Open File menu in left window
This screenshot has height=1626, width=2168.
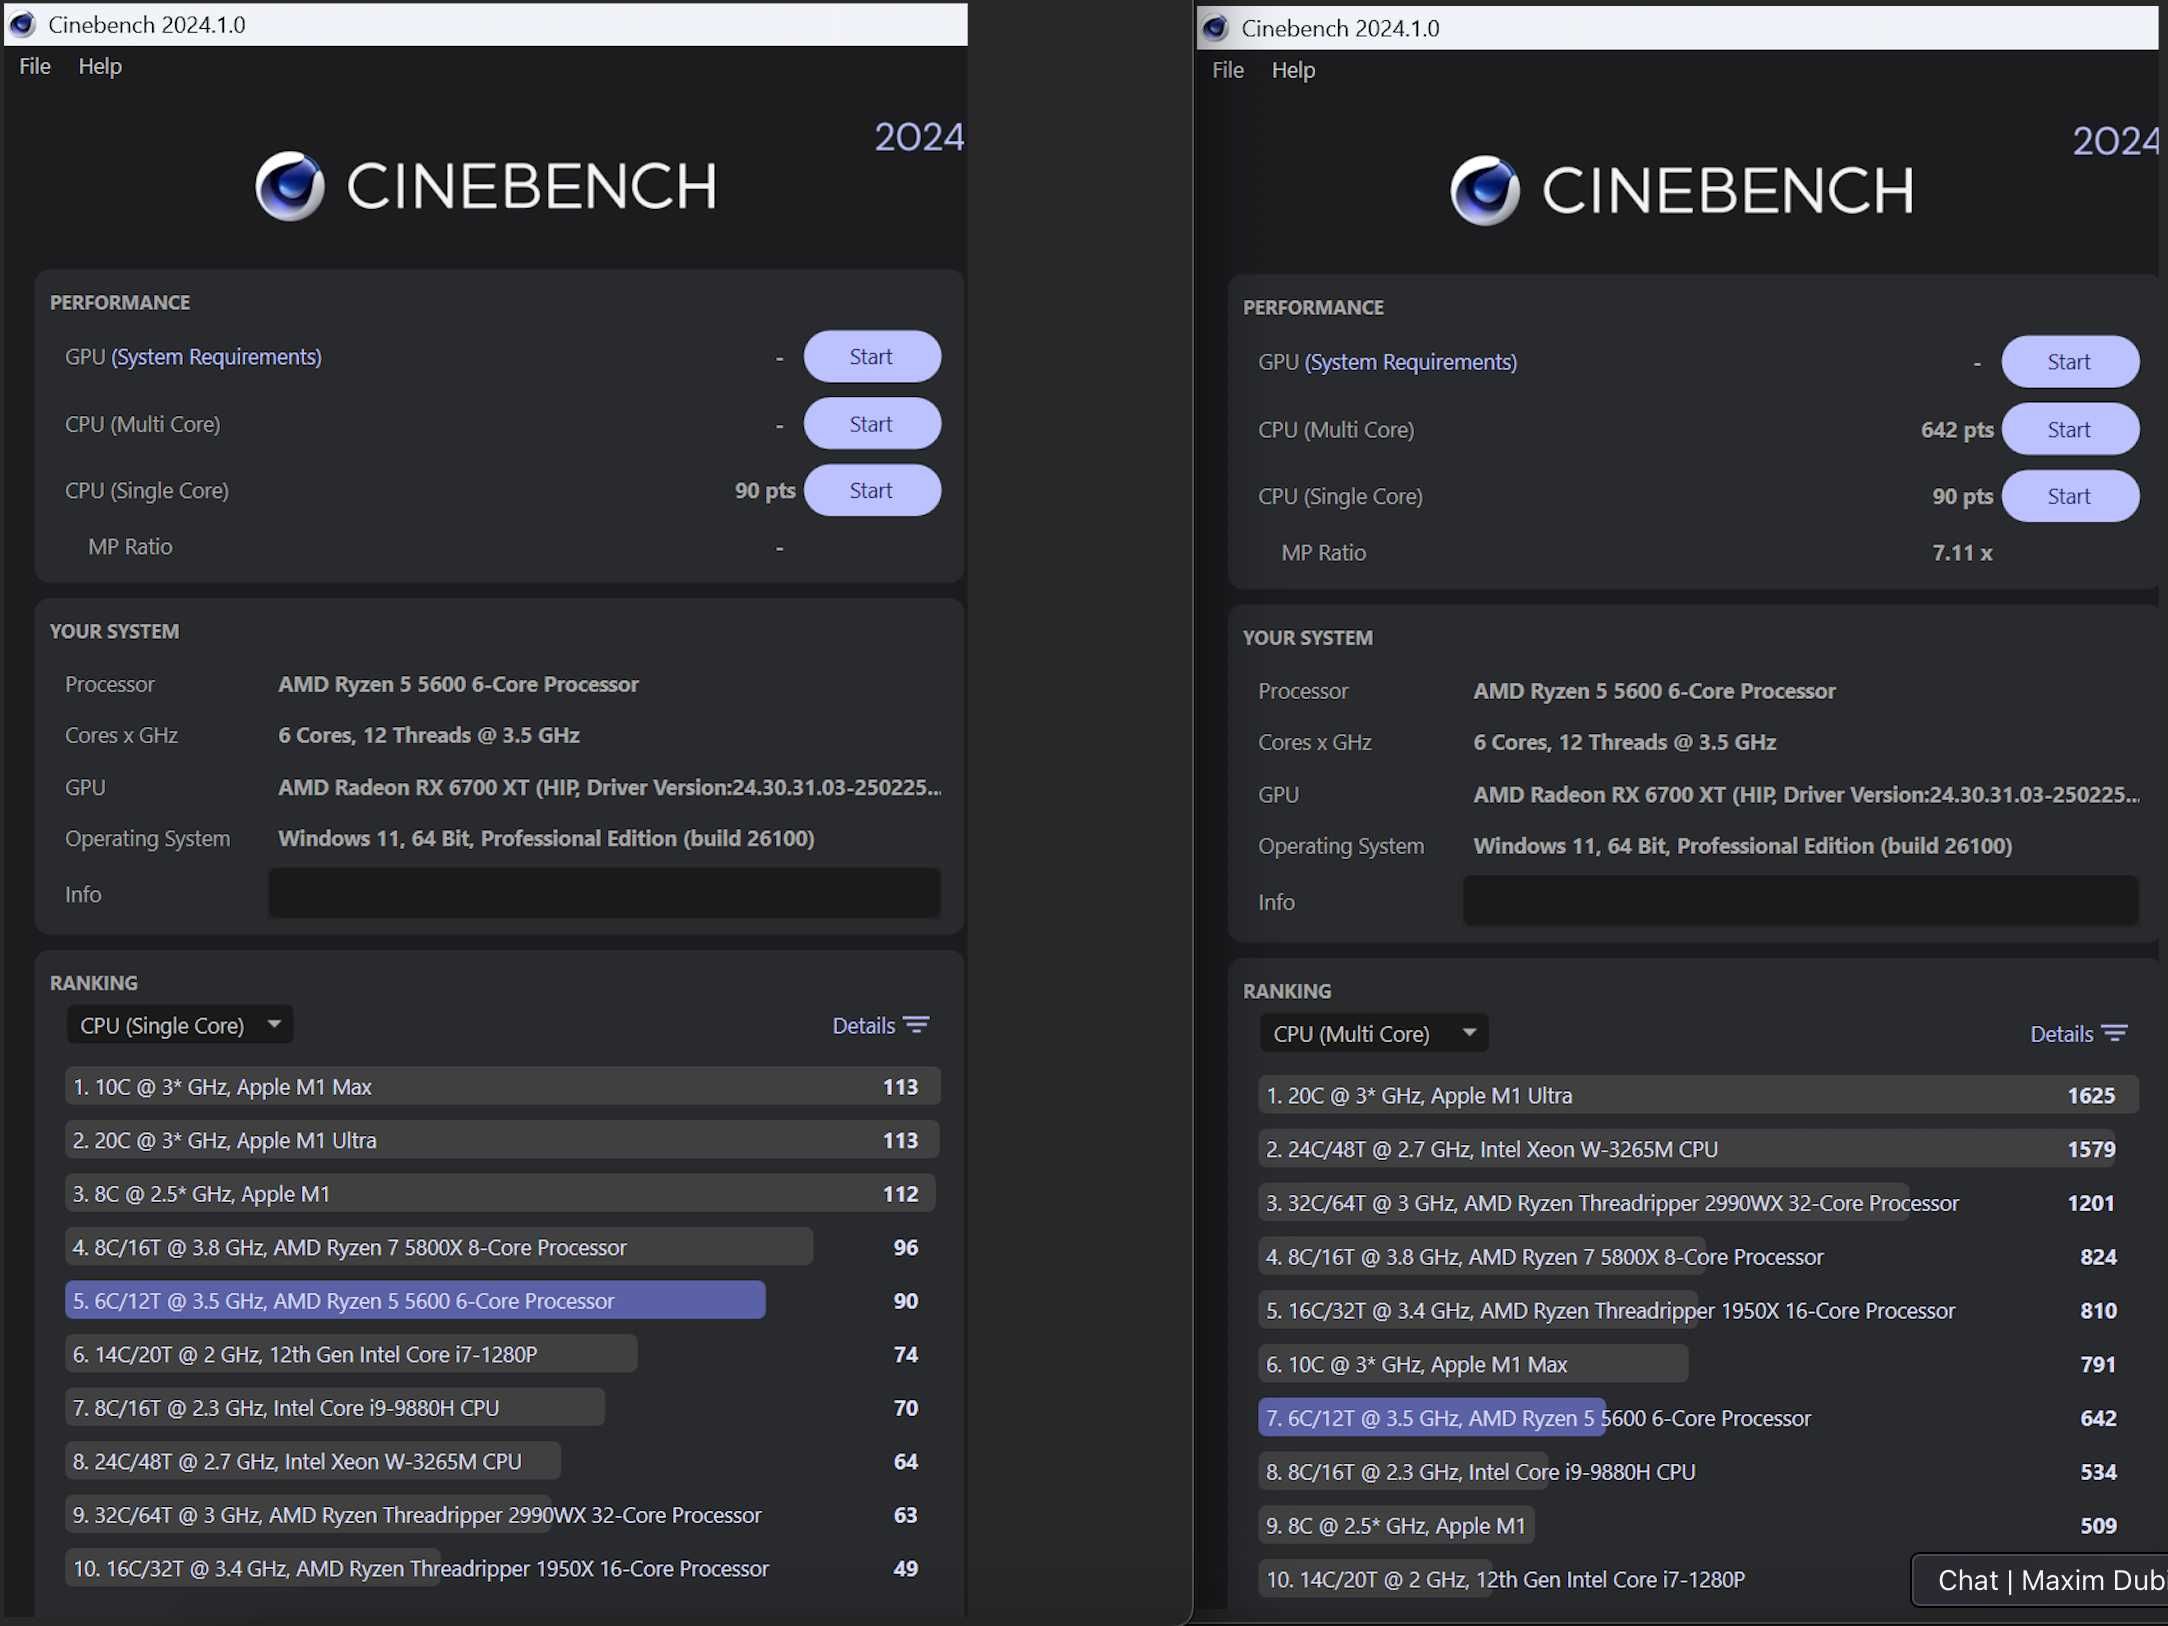(35, 66)
